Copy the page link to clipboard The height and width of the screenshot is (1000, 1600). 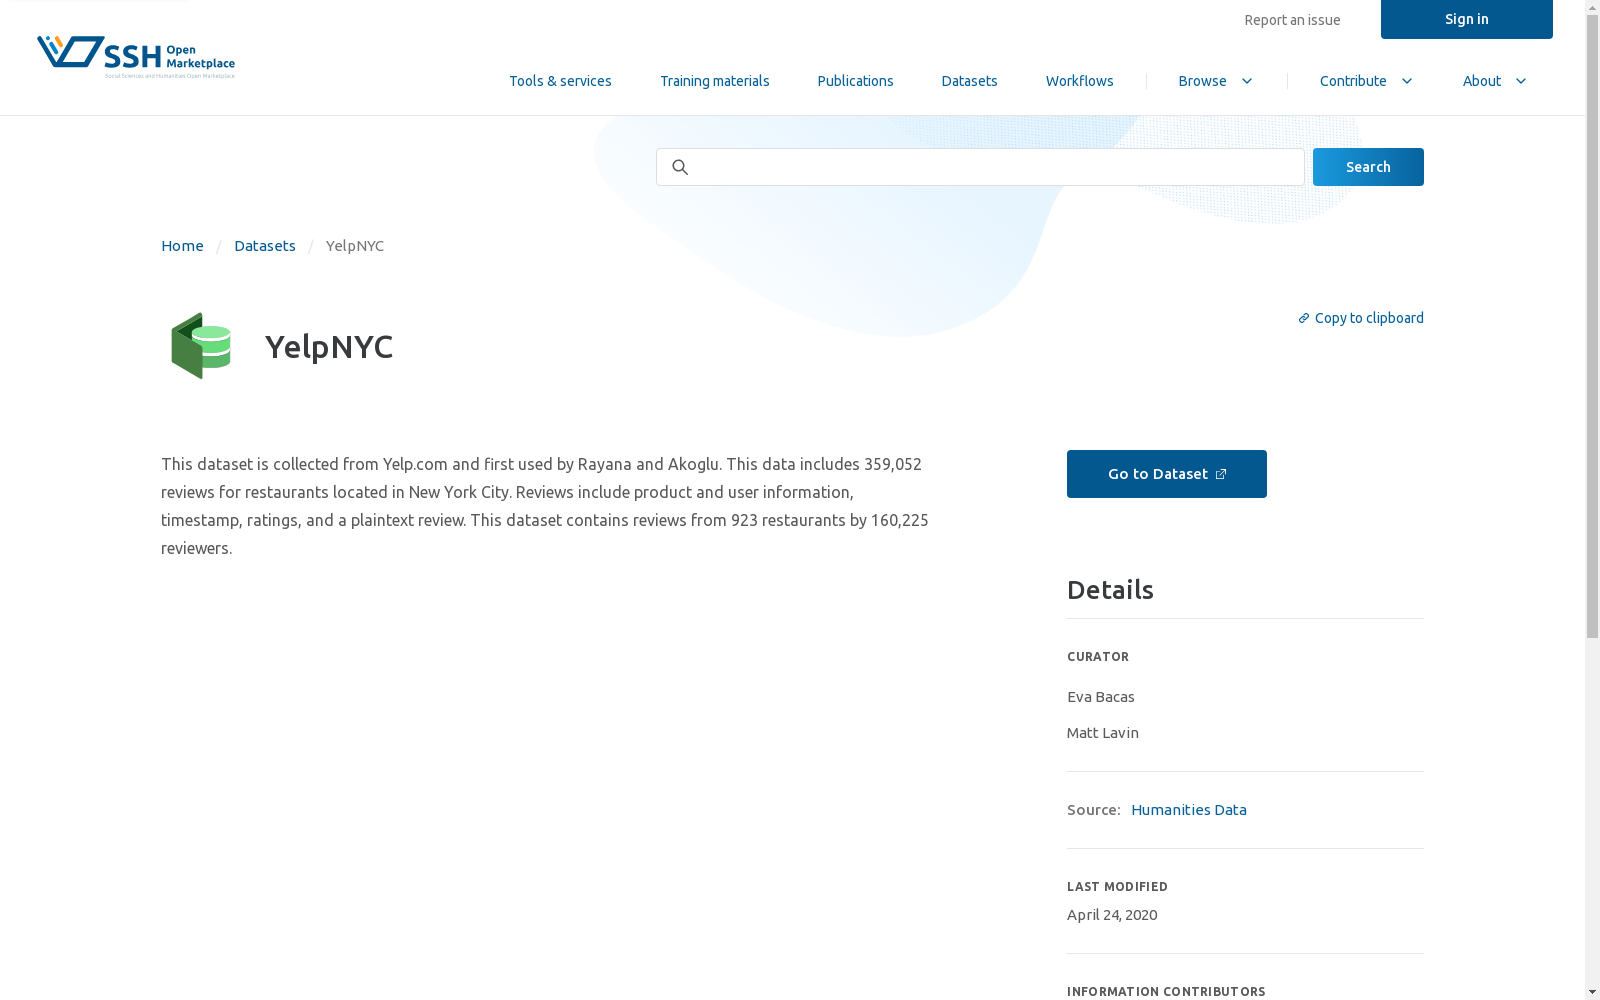(1361, 318)
